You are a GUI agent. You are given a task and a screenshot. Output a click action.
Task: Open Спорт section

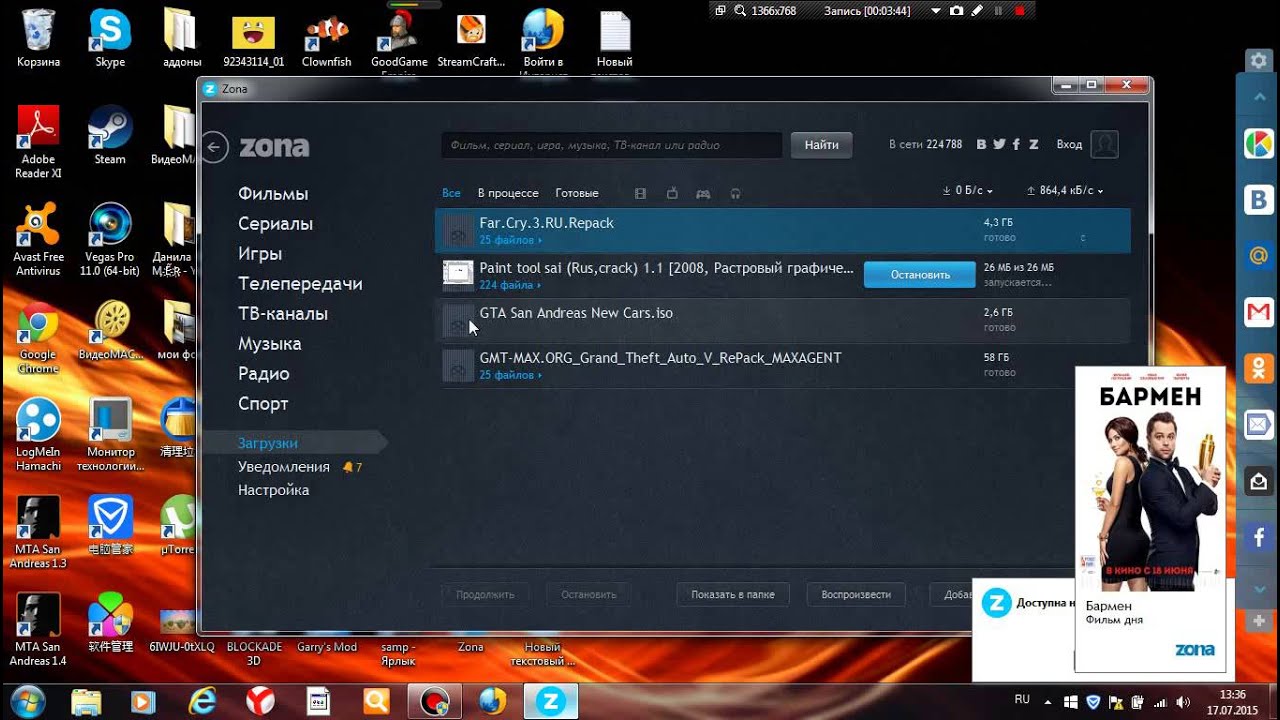pos(263,404)
